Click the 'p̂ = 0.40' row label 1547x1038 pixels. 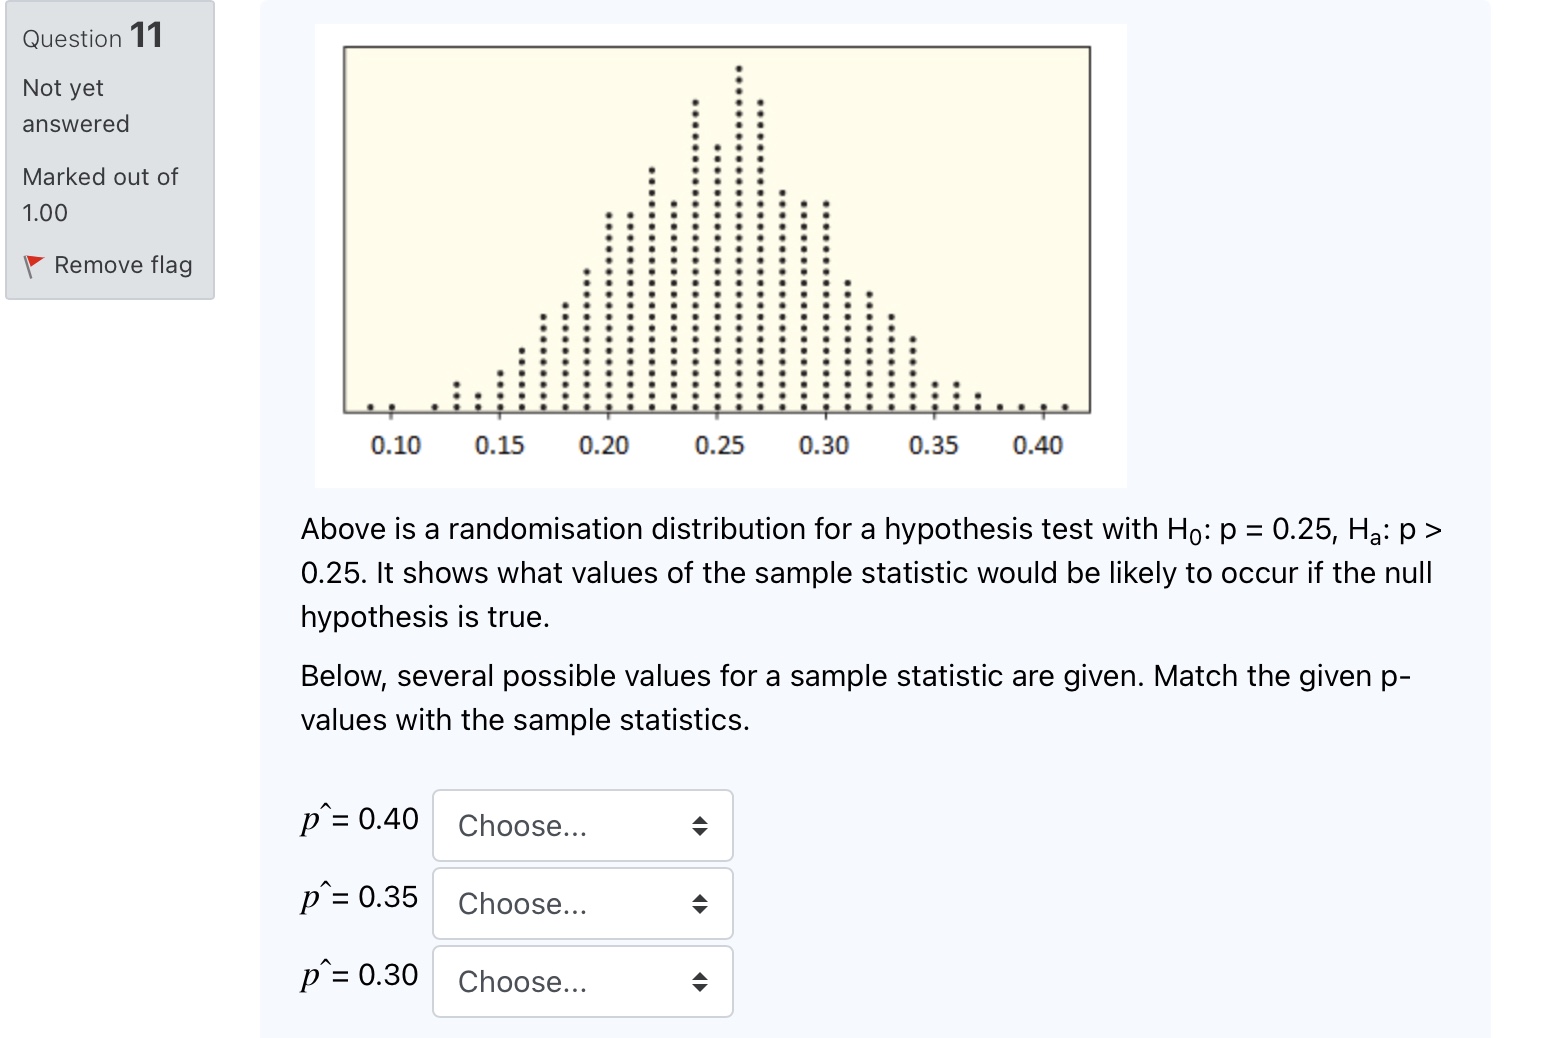360,819
